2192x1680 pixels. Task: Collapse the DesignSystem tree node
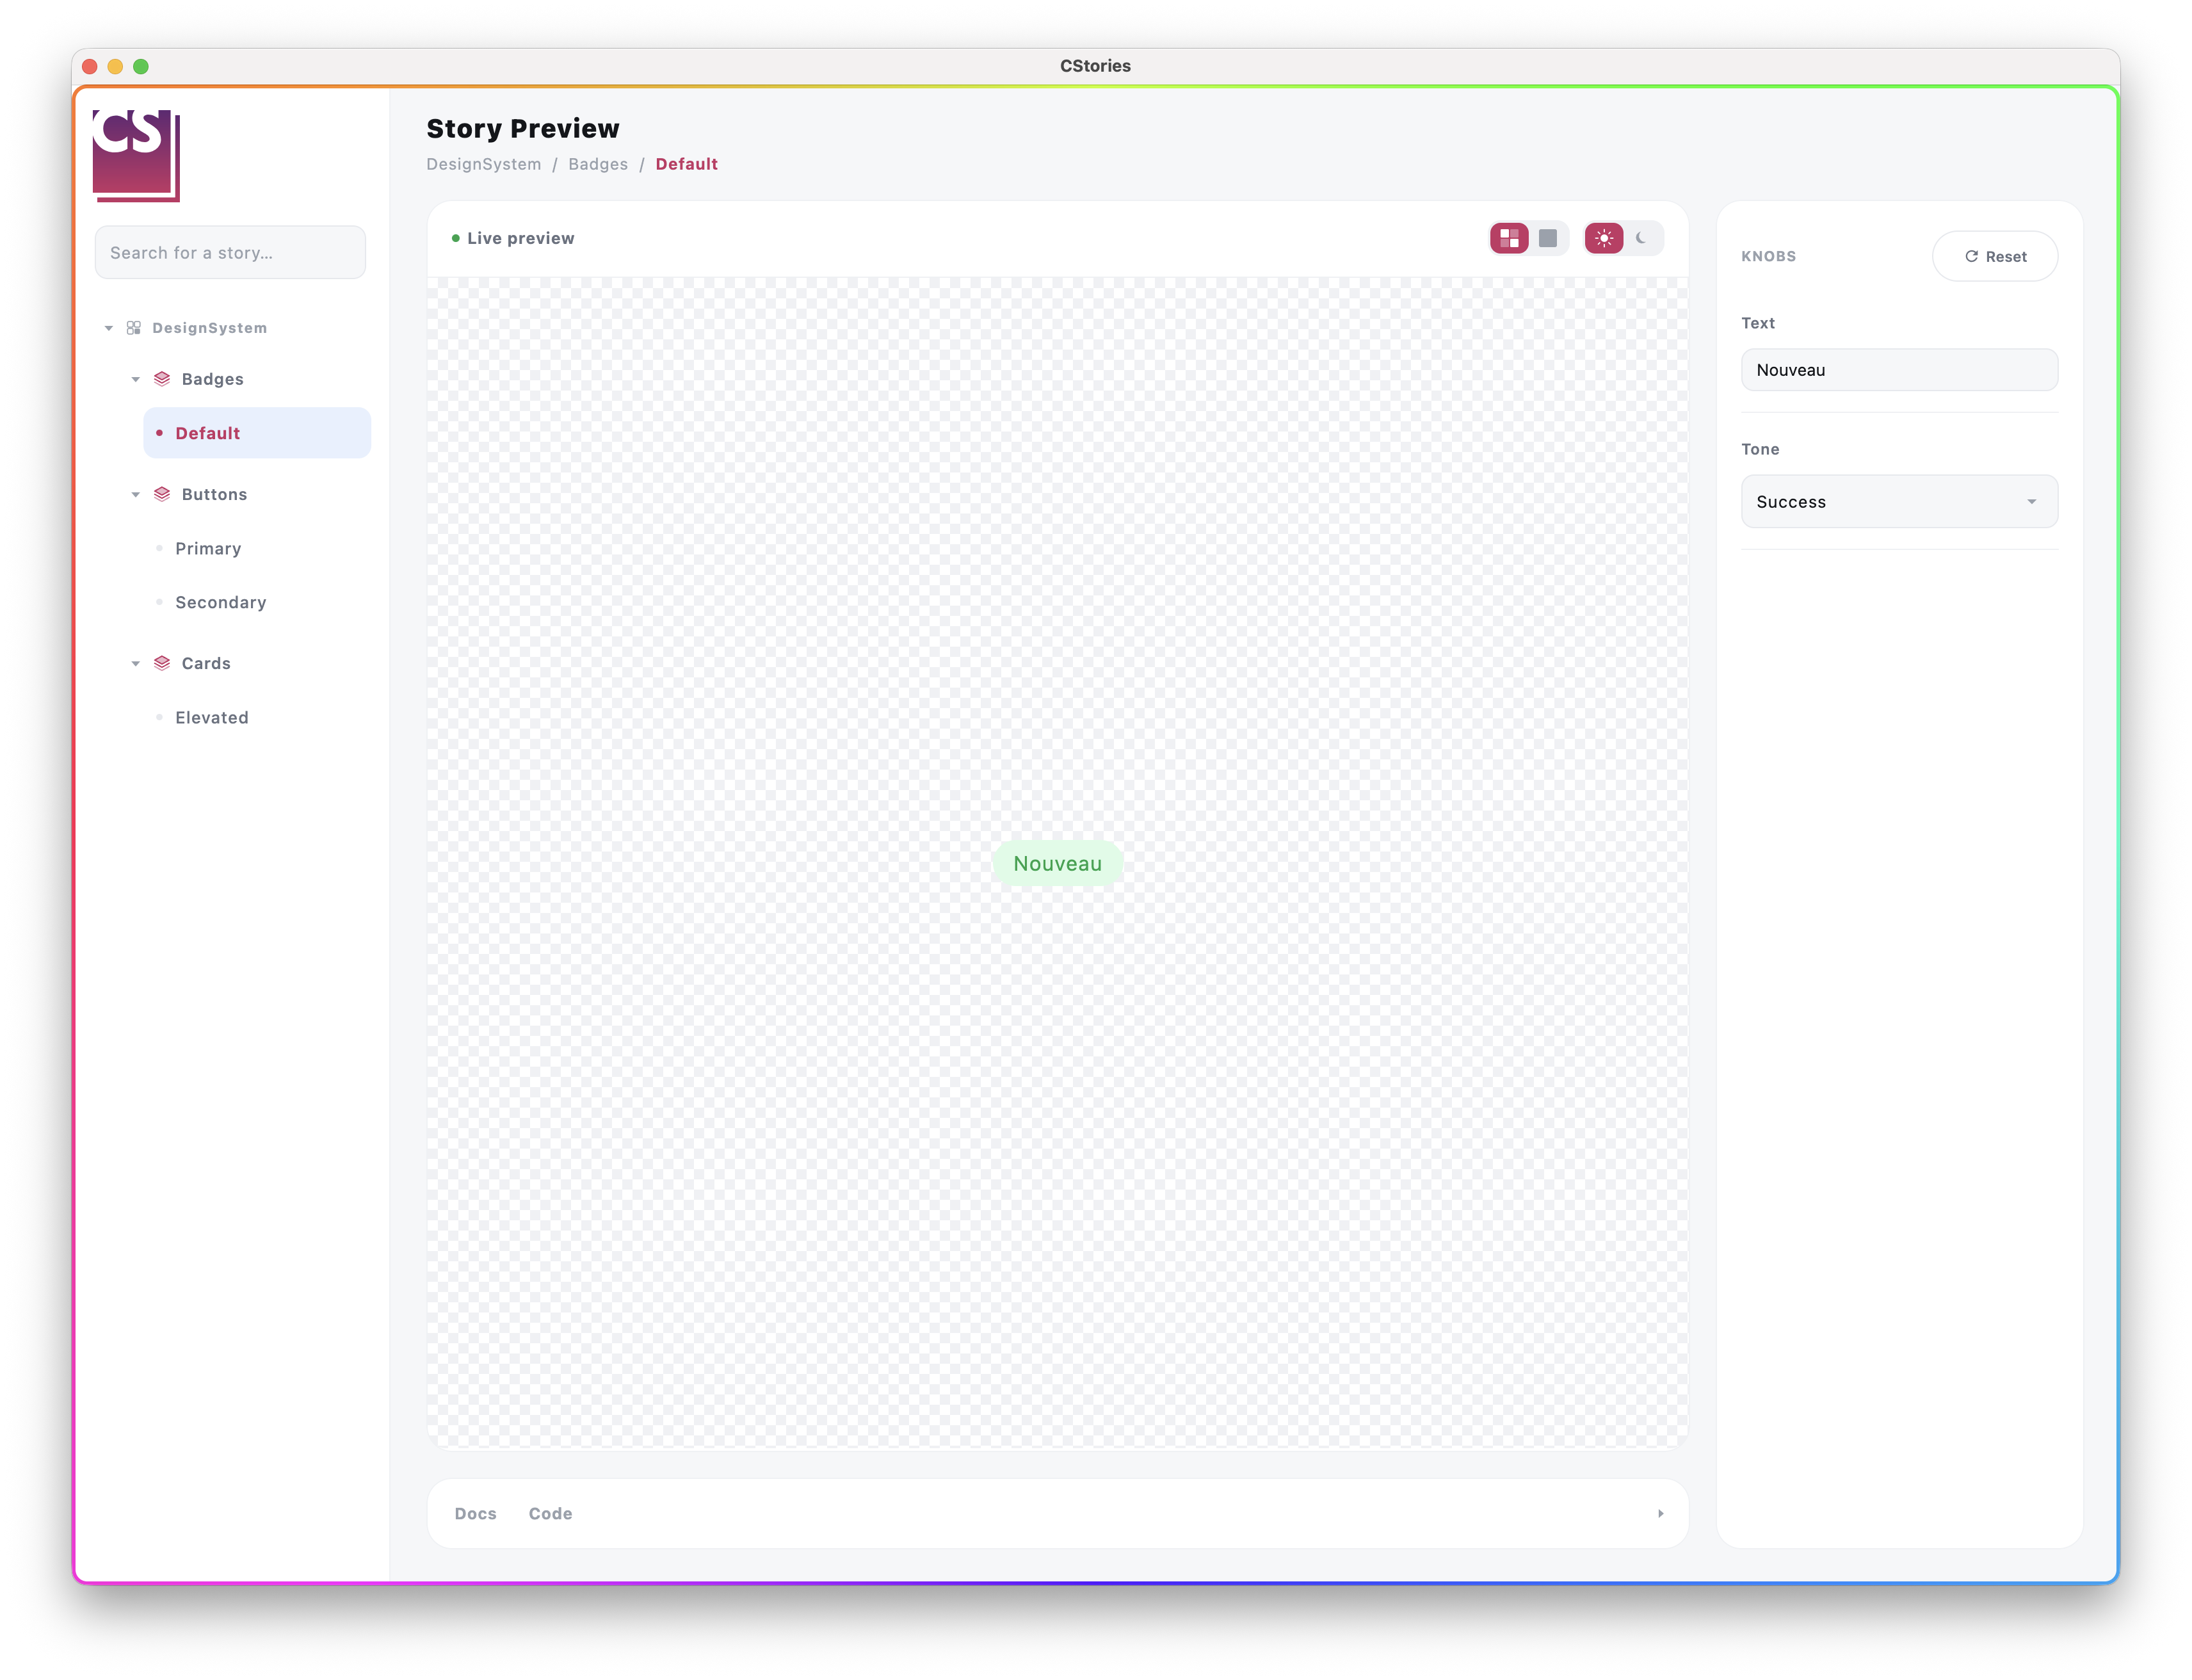coord(109,328)
